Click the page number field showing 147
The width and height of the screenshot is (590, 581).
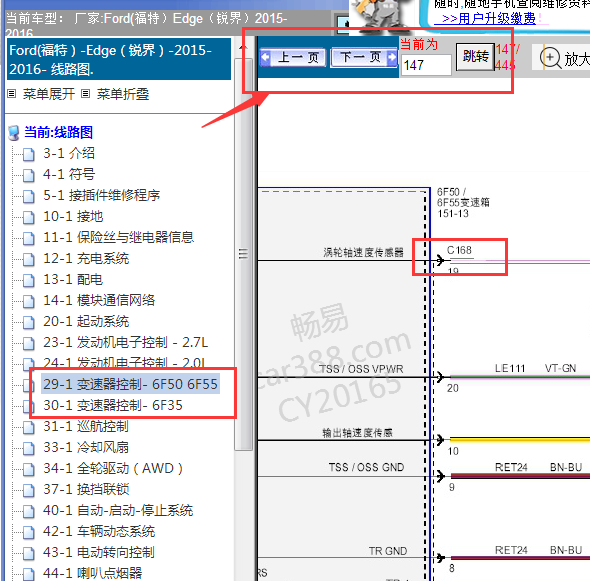click(426, 65)
